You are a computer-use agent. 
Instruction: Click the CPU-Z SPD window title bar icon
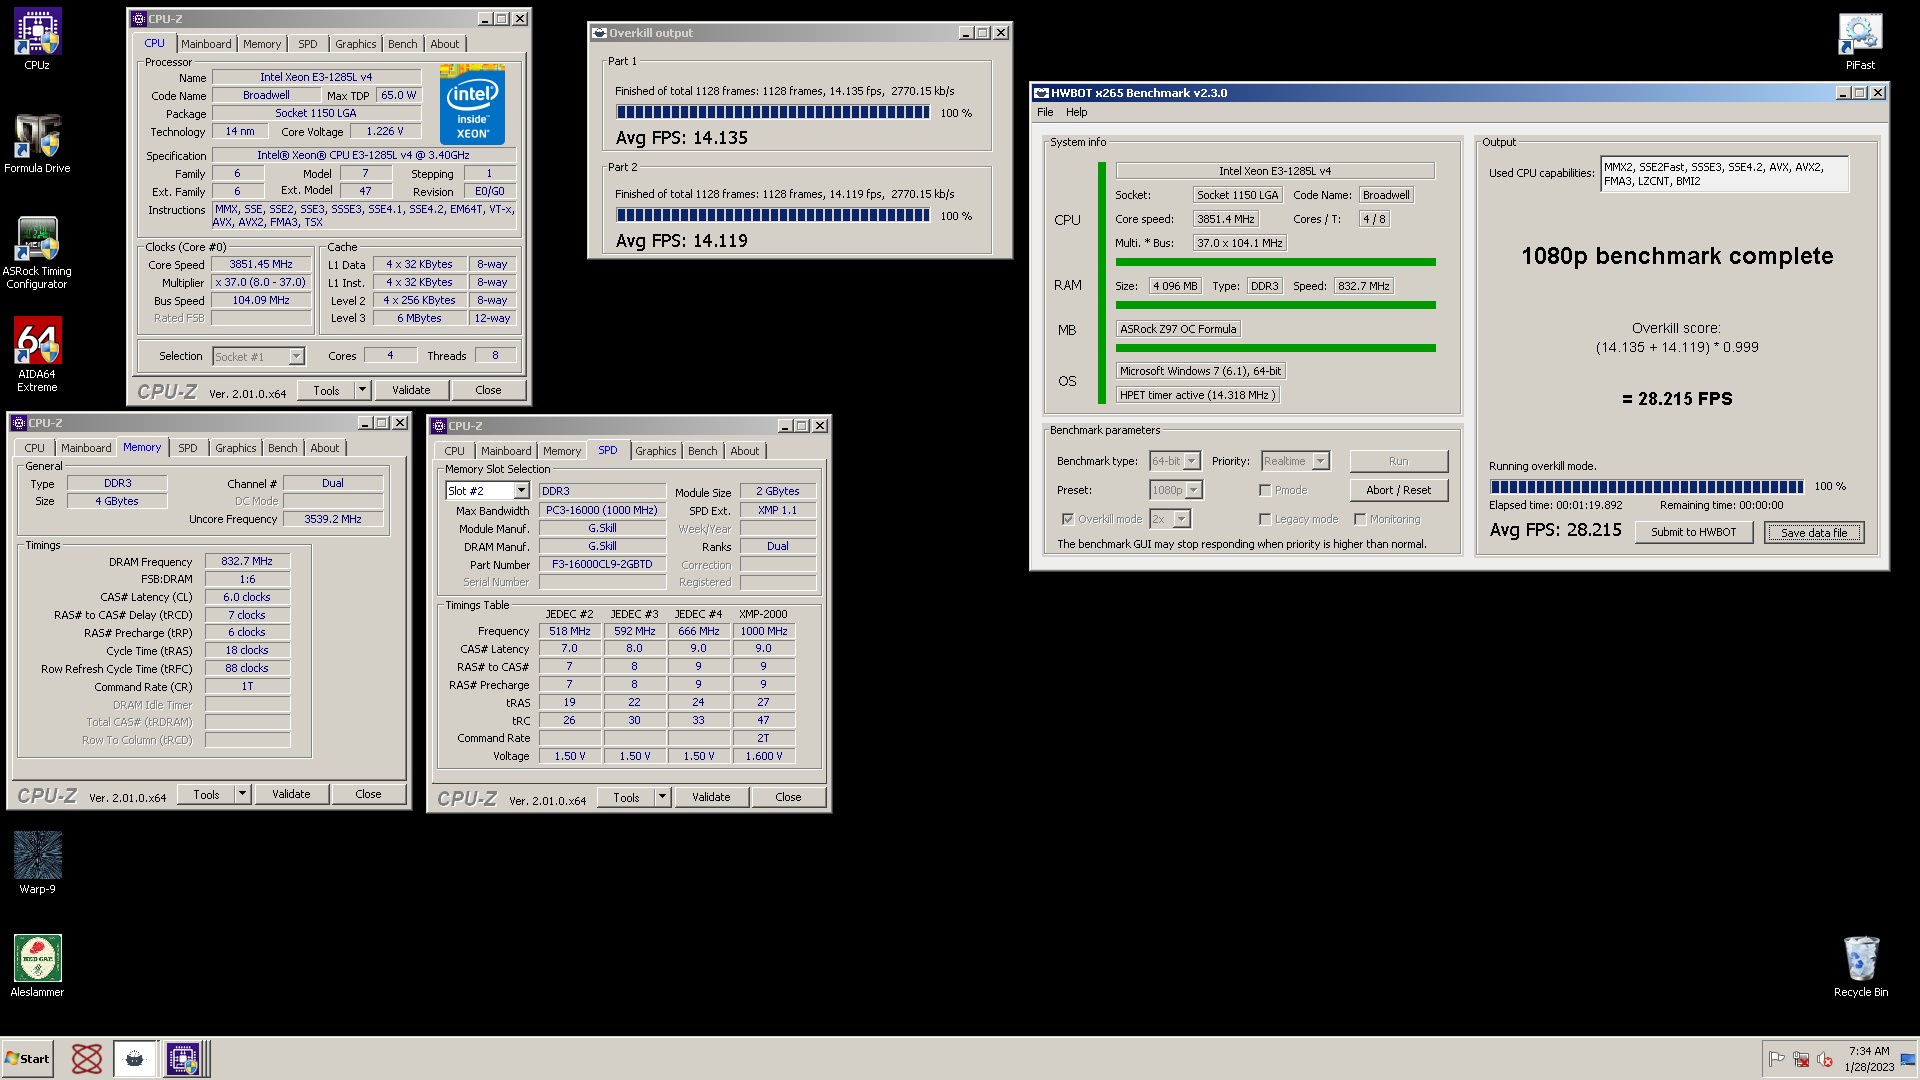[439, 426]
